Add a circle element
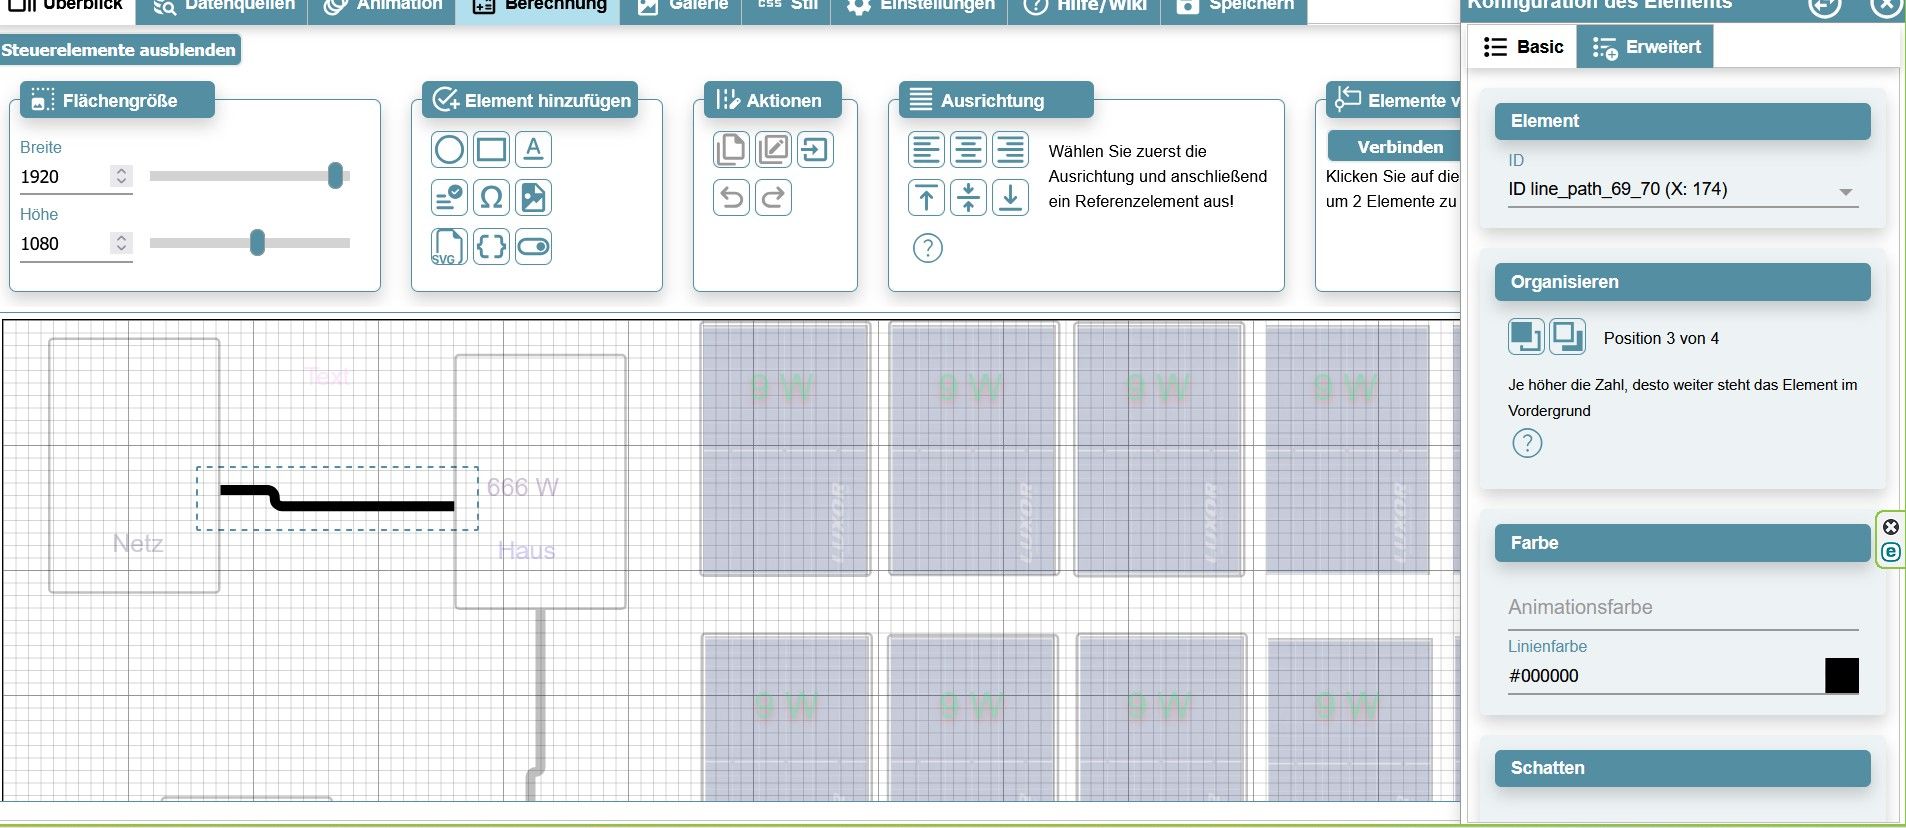This screenshot has width=1906, height=828. 449,150
